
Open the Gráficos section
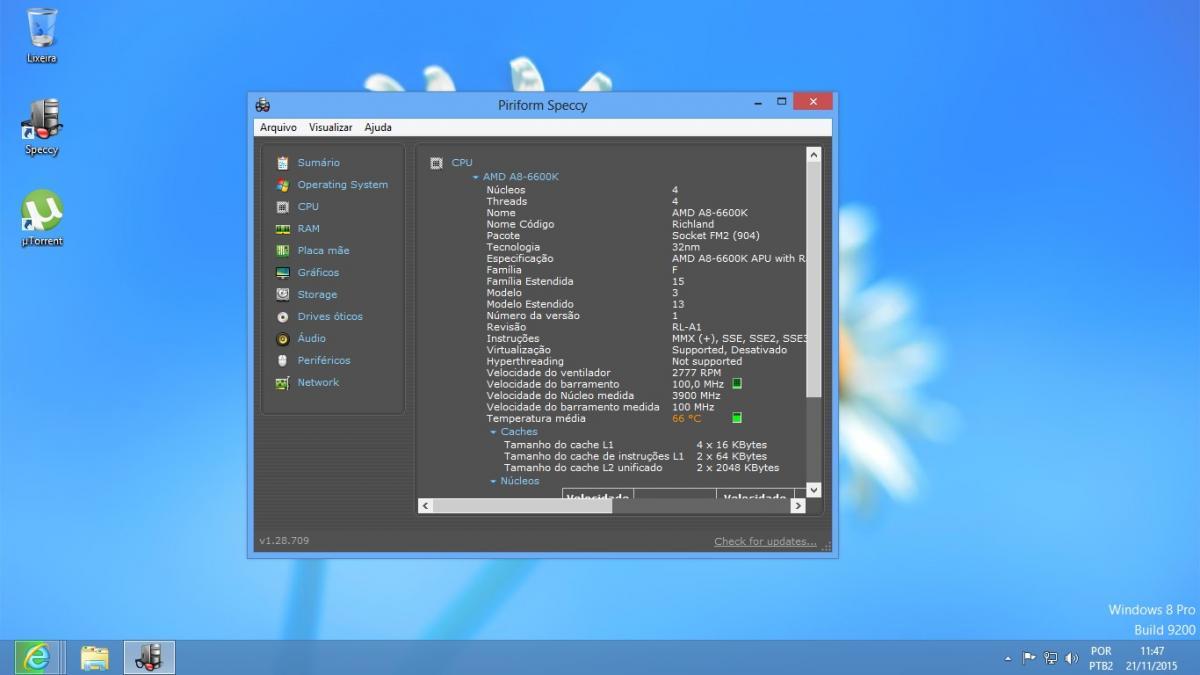pyautogui.click(x=318, y=273)
